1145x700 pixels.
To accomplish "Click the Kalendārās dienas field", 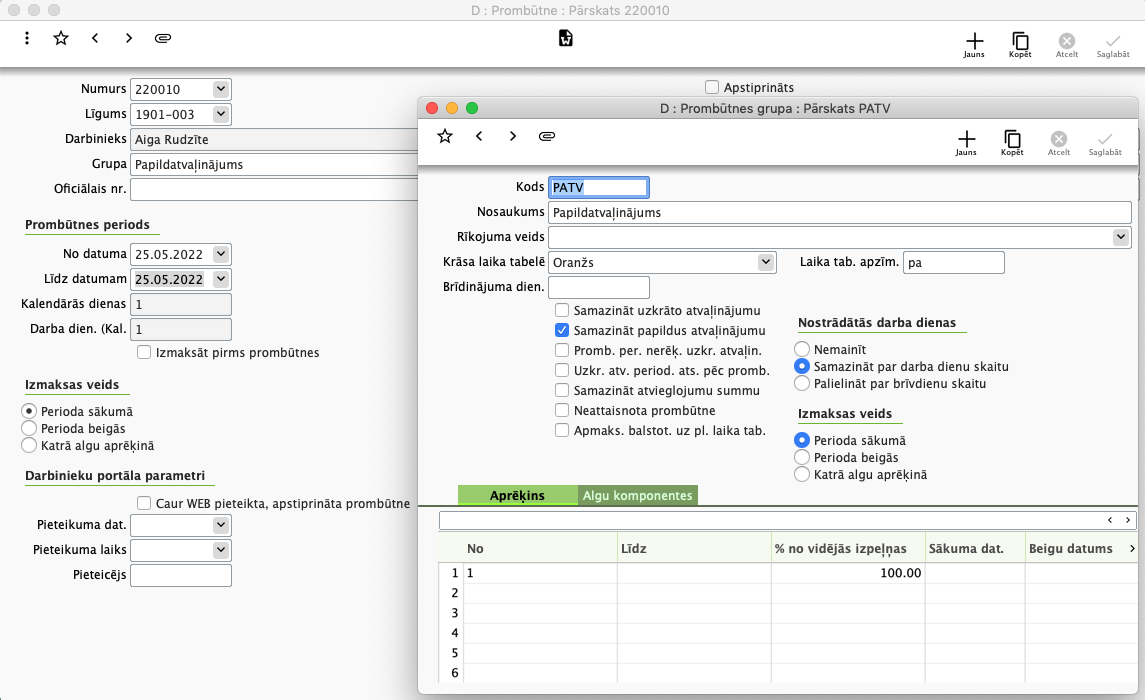I will click(x=181, y=304).
